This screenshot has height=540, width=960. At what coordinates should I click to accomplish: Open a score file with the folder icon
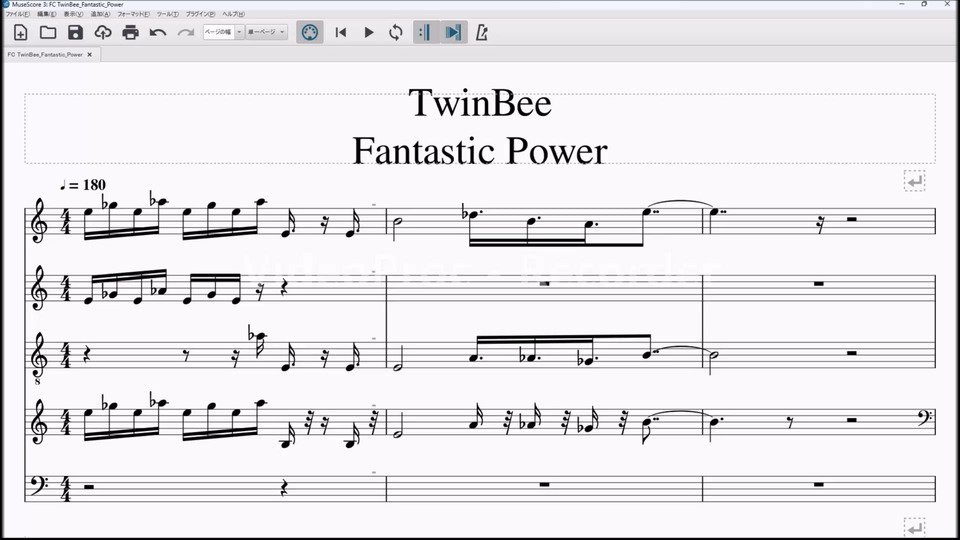click(48, 32)
